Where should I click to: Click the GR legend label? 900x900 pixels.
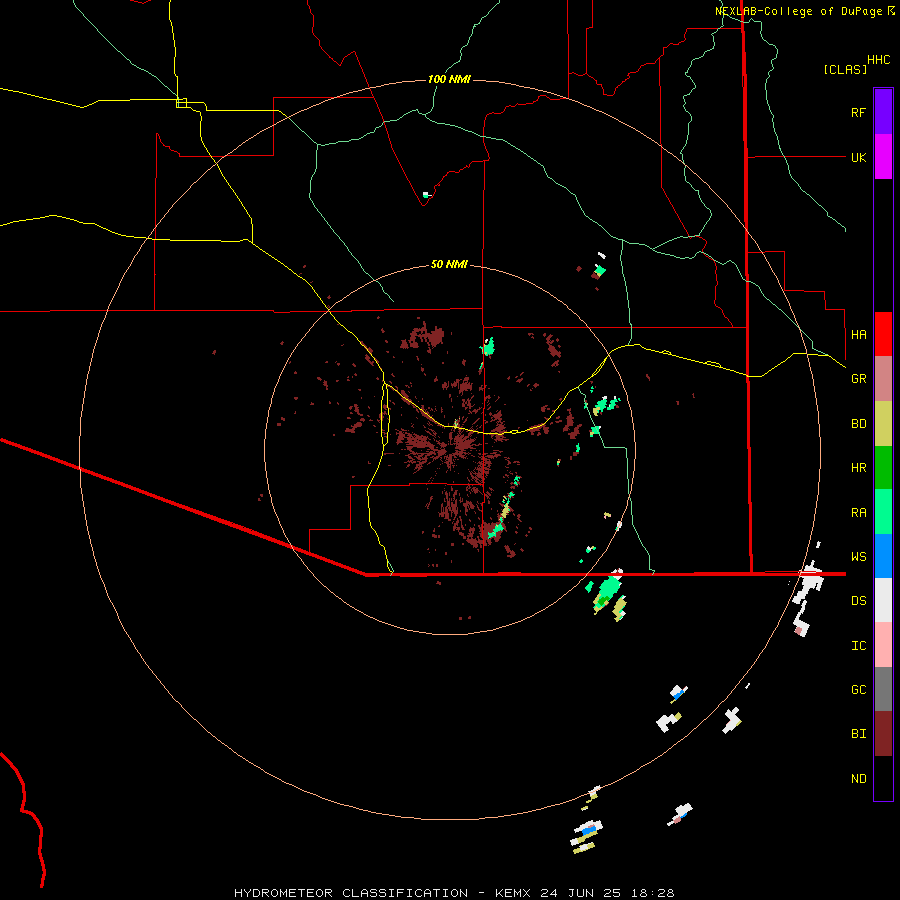[858, 379]
